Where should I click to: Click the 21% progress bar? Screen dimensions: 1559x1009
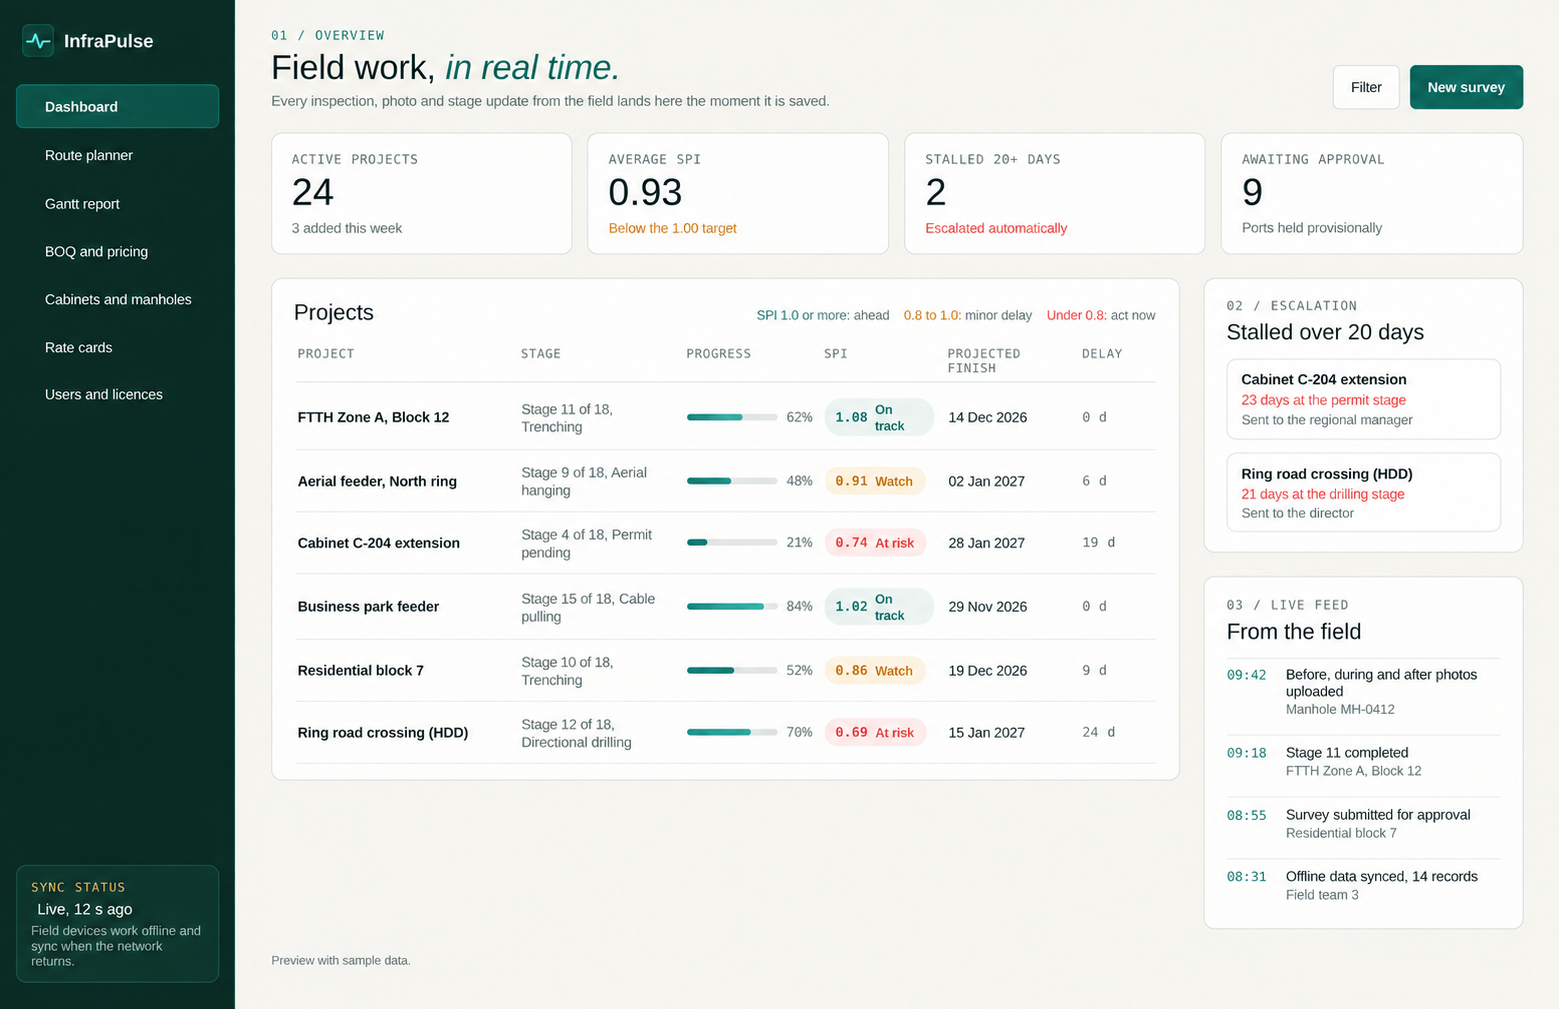pos(732,542)
